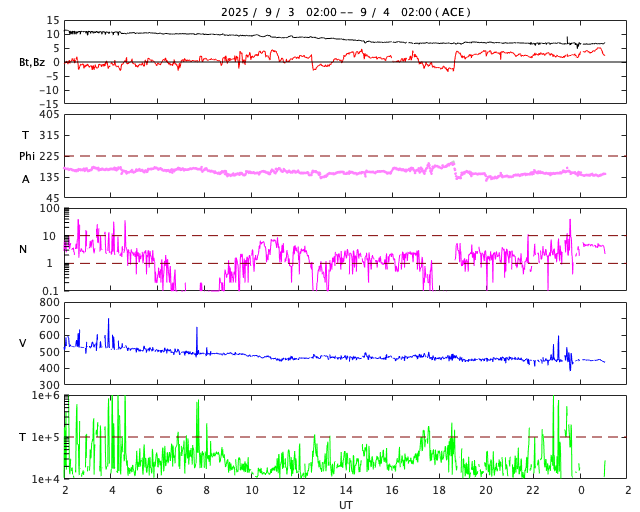Select the '315' tick on Phi axis

[x=49, y=135]
